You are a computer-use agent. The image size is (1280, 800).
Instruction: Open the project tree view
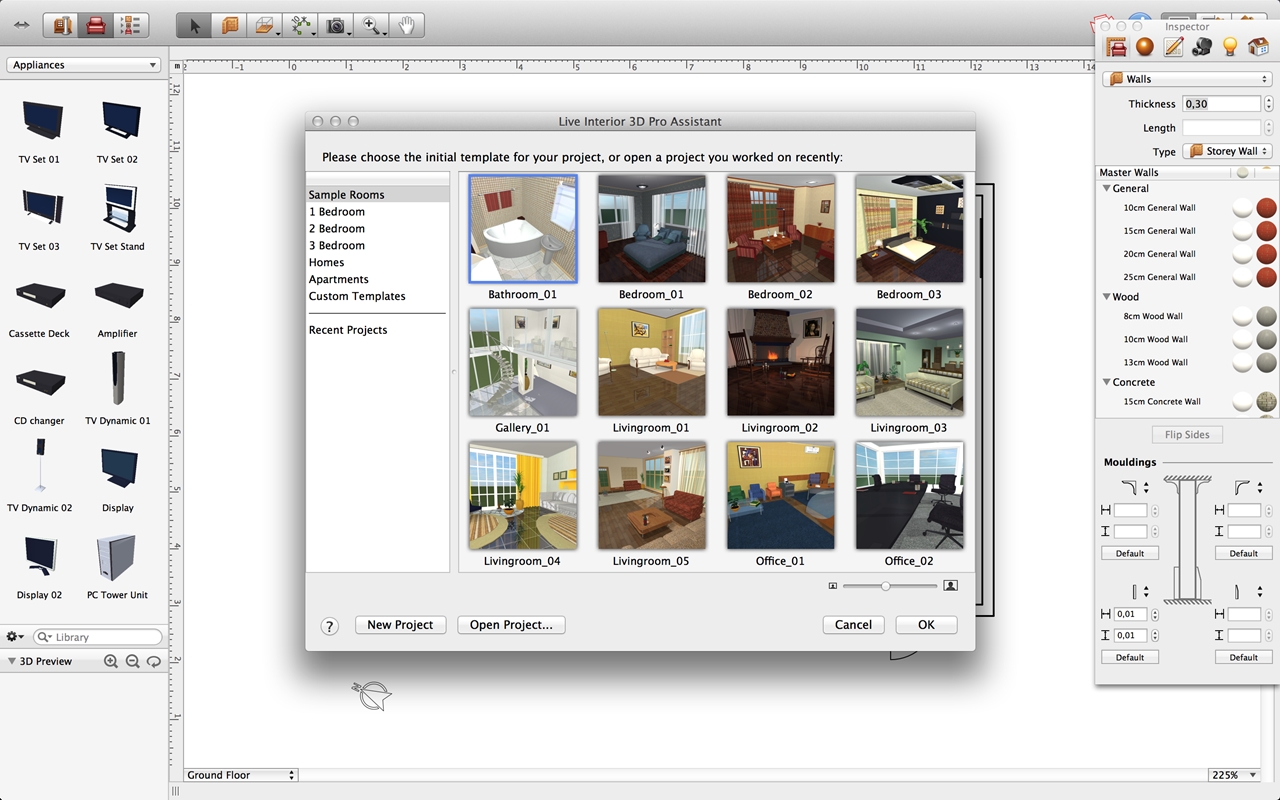(x=130, y=26)
